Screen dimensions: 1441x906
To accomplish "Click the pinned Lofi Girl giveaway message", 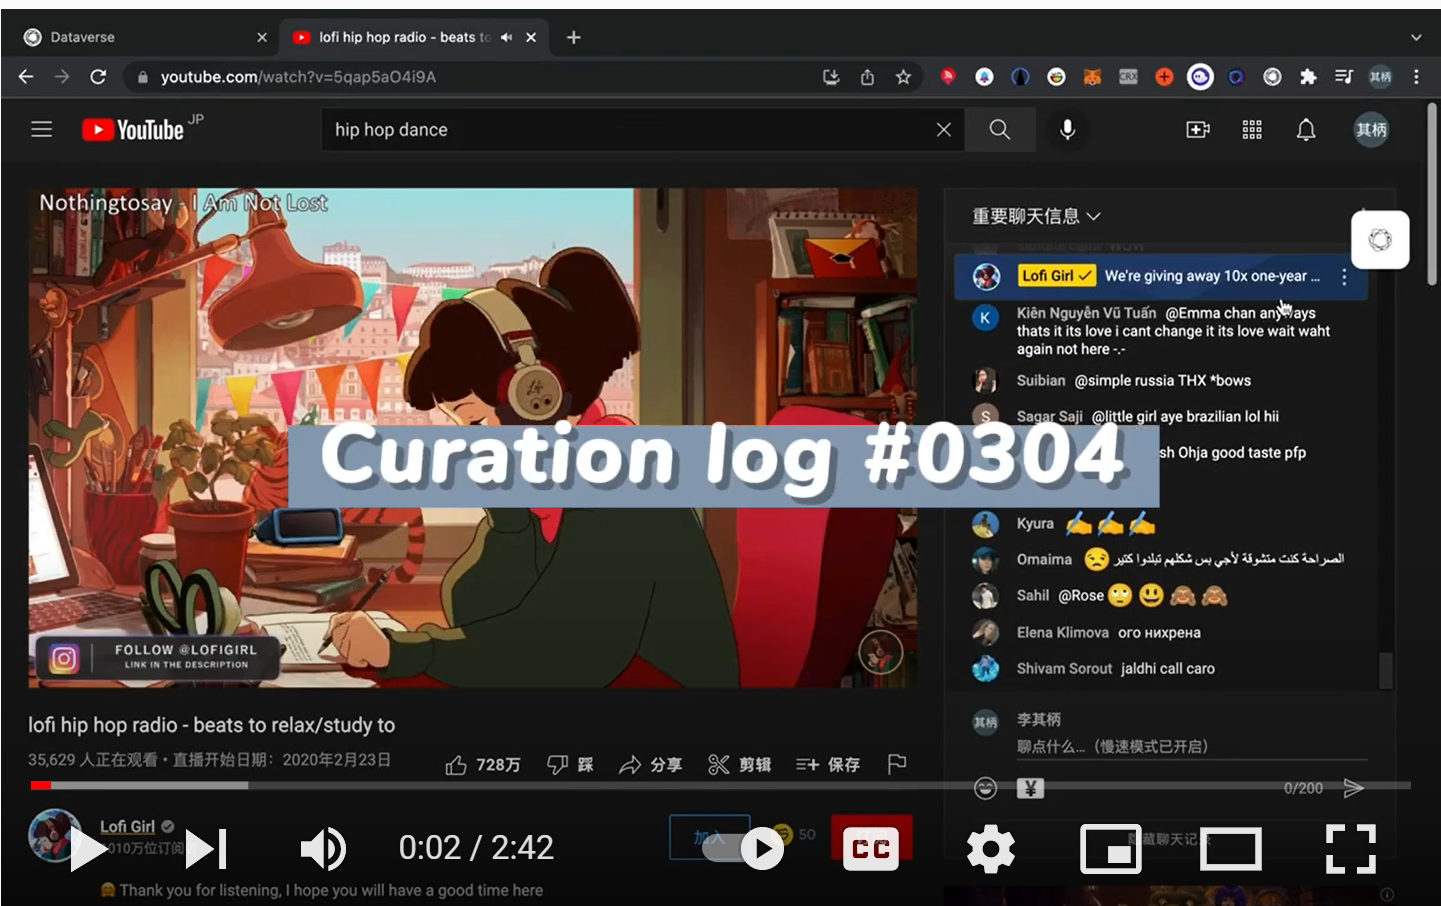I will pos(1160,277).
